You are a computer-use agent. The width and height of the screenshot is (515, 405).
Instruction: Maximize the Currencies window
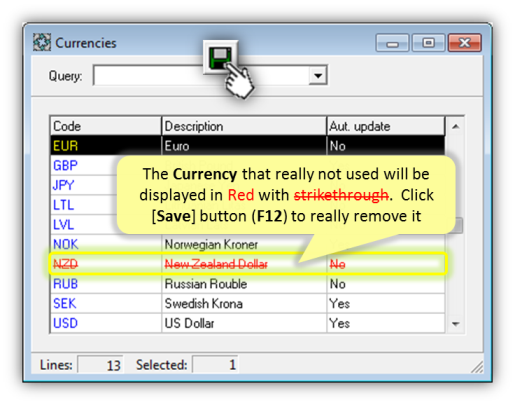click(428, 43)
